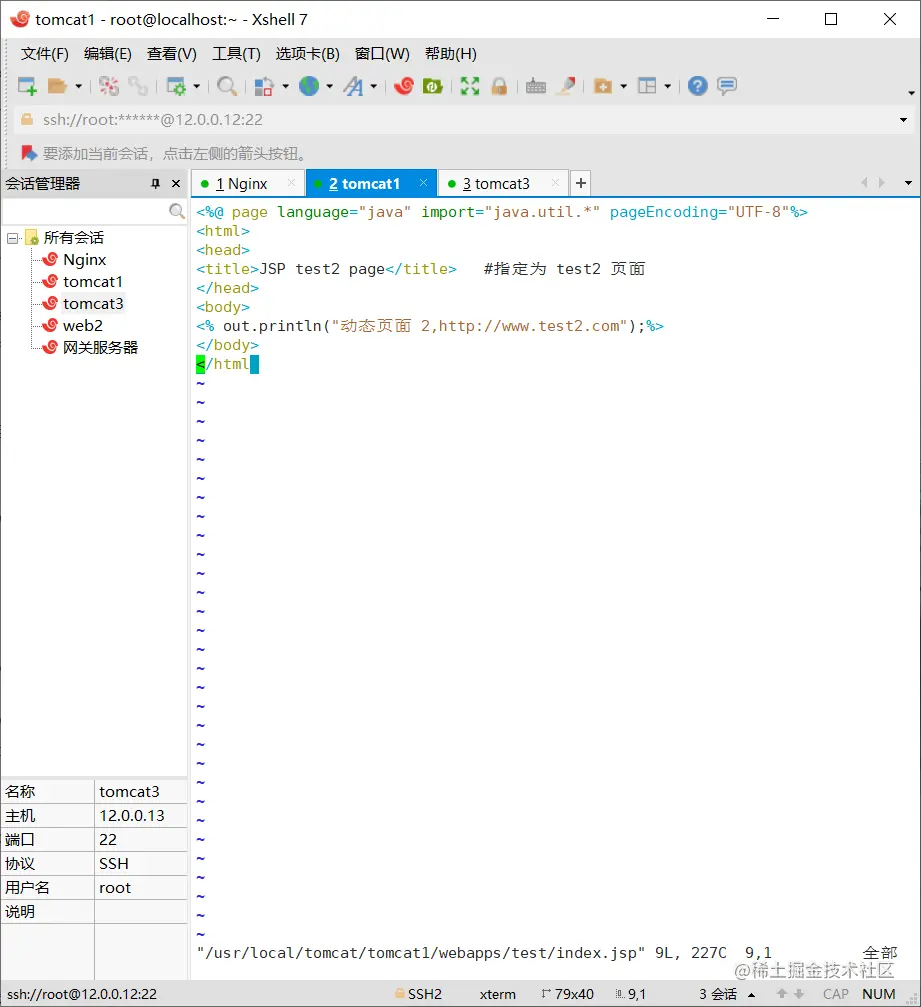Select the 网关服务器 session in tree
Image resolution: width=921 pixels, height=1007 pixels.
(x=100, y=347)
